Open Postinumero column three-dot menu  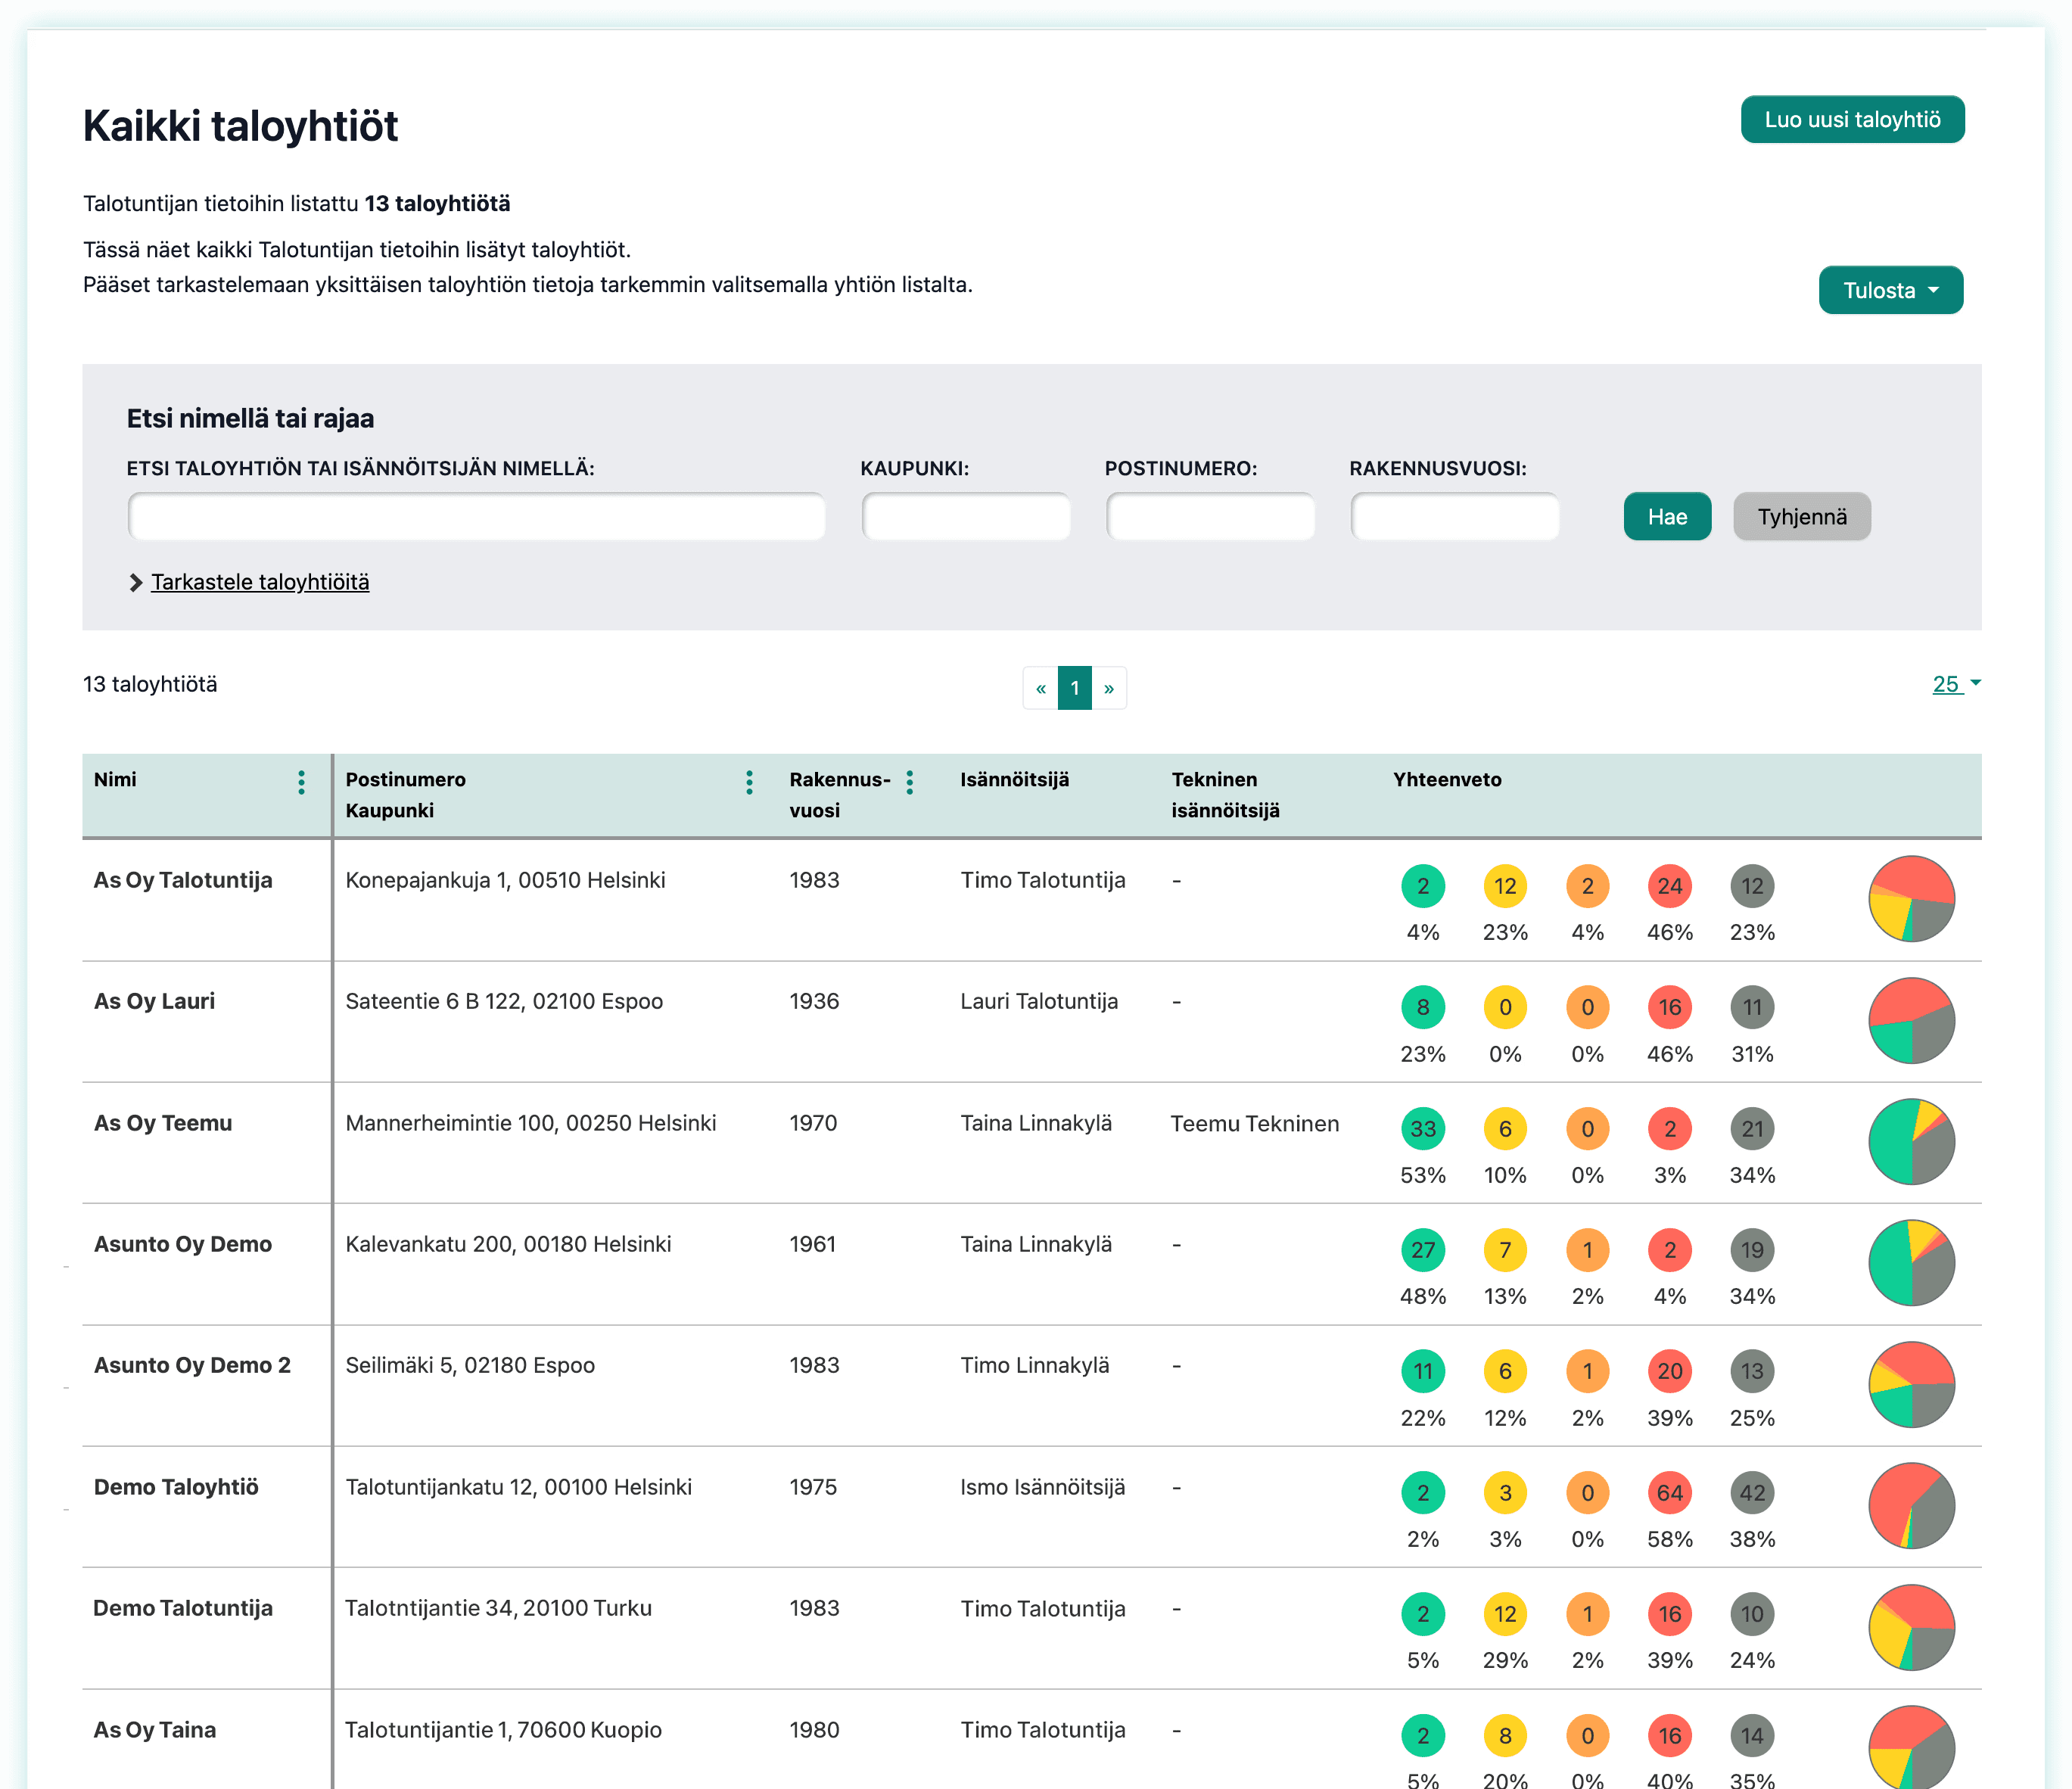[x=749, y=782]
